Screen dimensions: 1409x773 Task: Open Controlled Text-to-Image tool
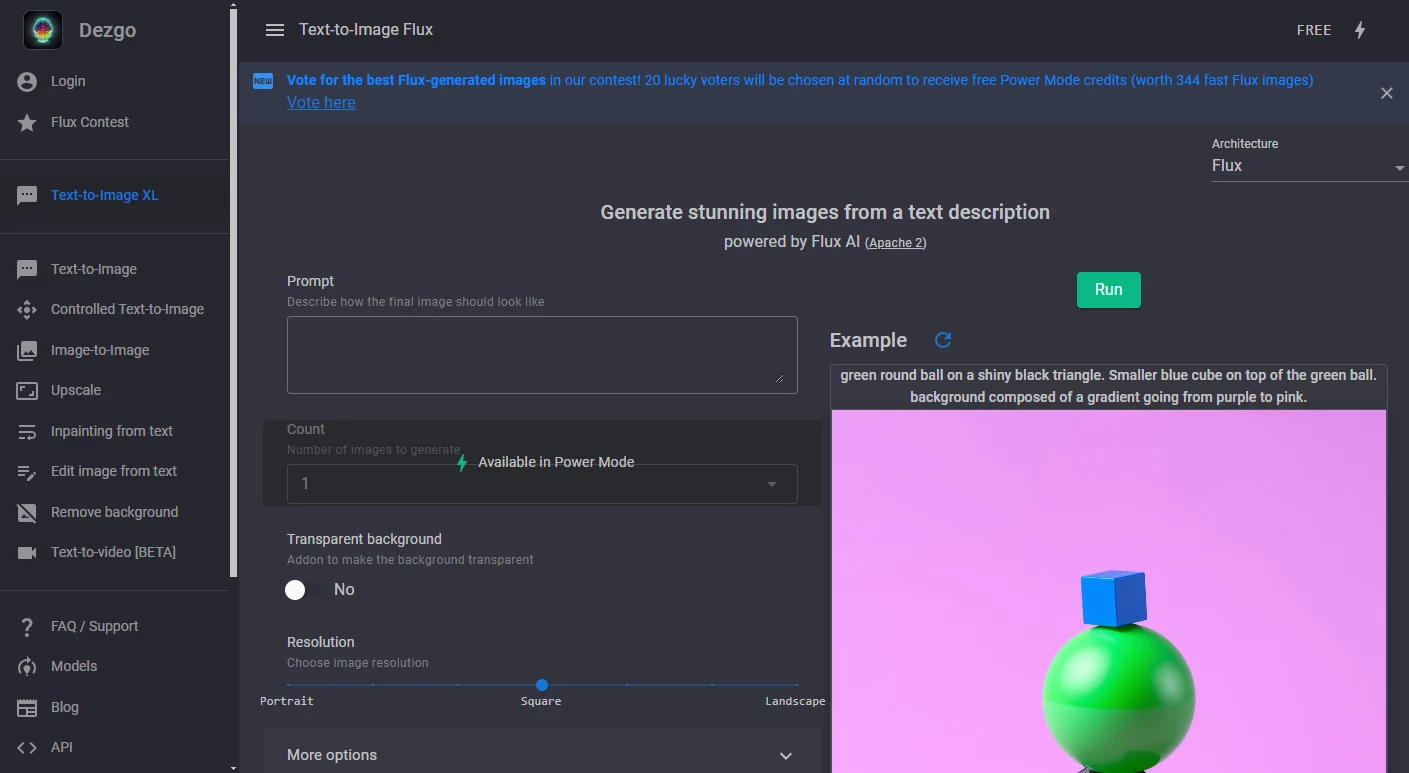127,309
